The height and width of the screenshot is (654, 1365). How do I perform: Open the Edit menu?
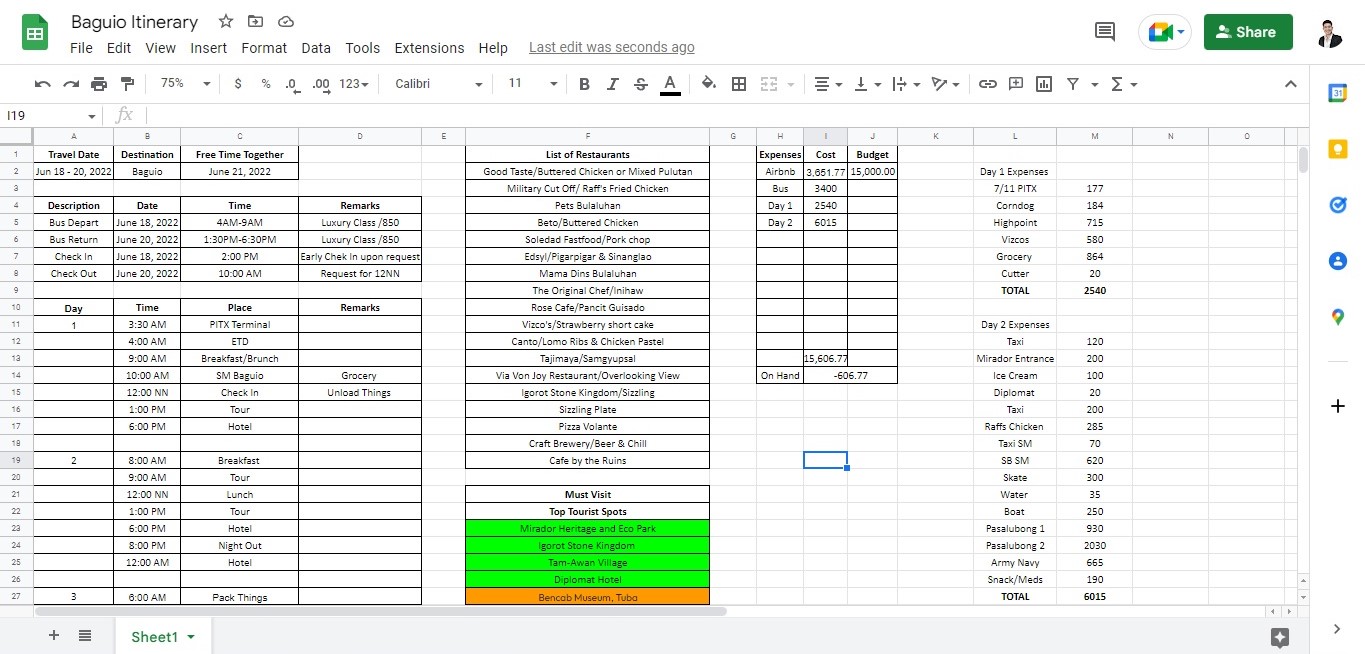click(x=119, y=48)
